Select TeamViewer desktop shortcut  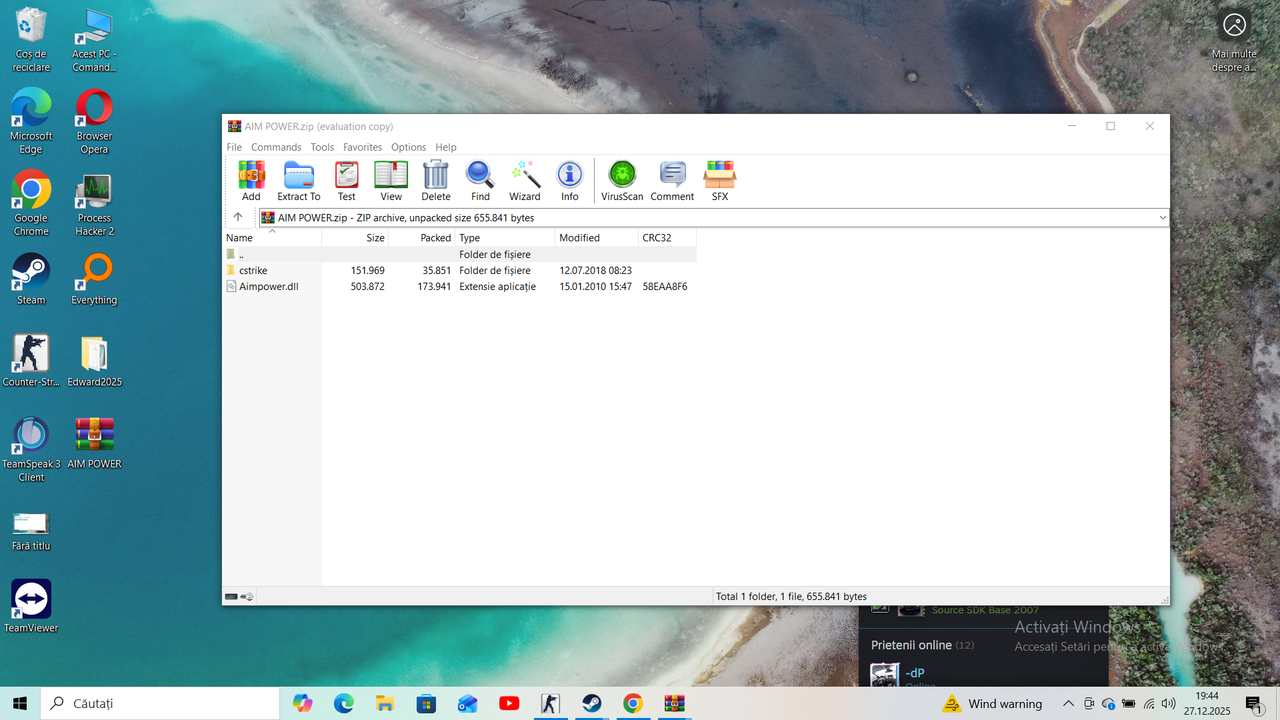(31, 606)
